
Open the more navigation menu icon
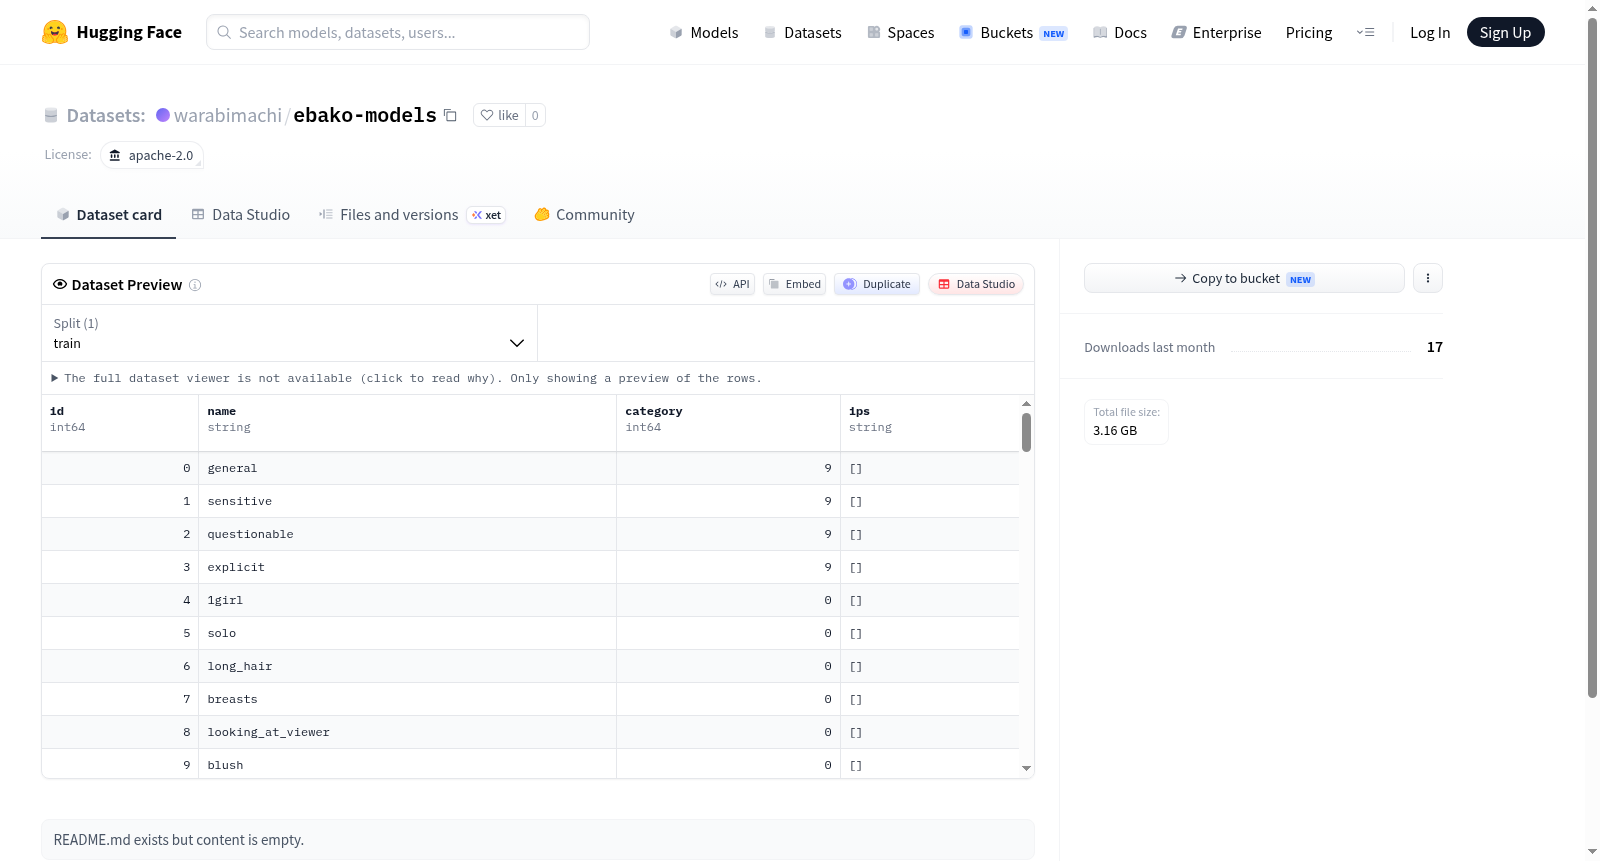point(1365,32)
